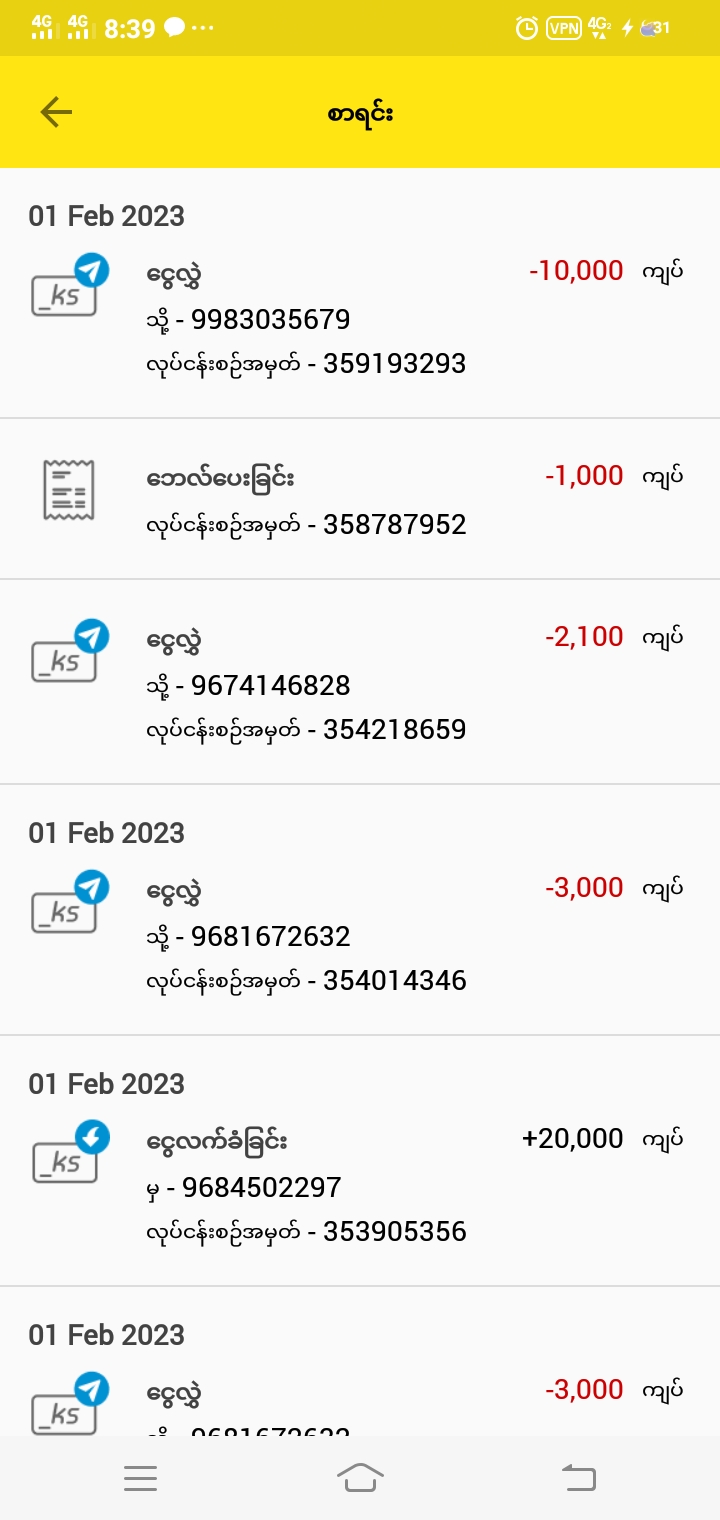Tap sender number 9684502297
The height and width of the screenshot is (1520, 720).
pos(266,1188)
